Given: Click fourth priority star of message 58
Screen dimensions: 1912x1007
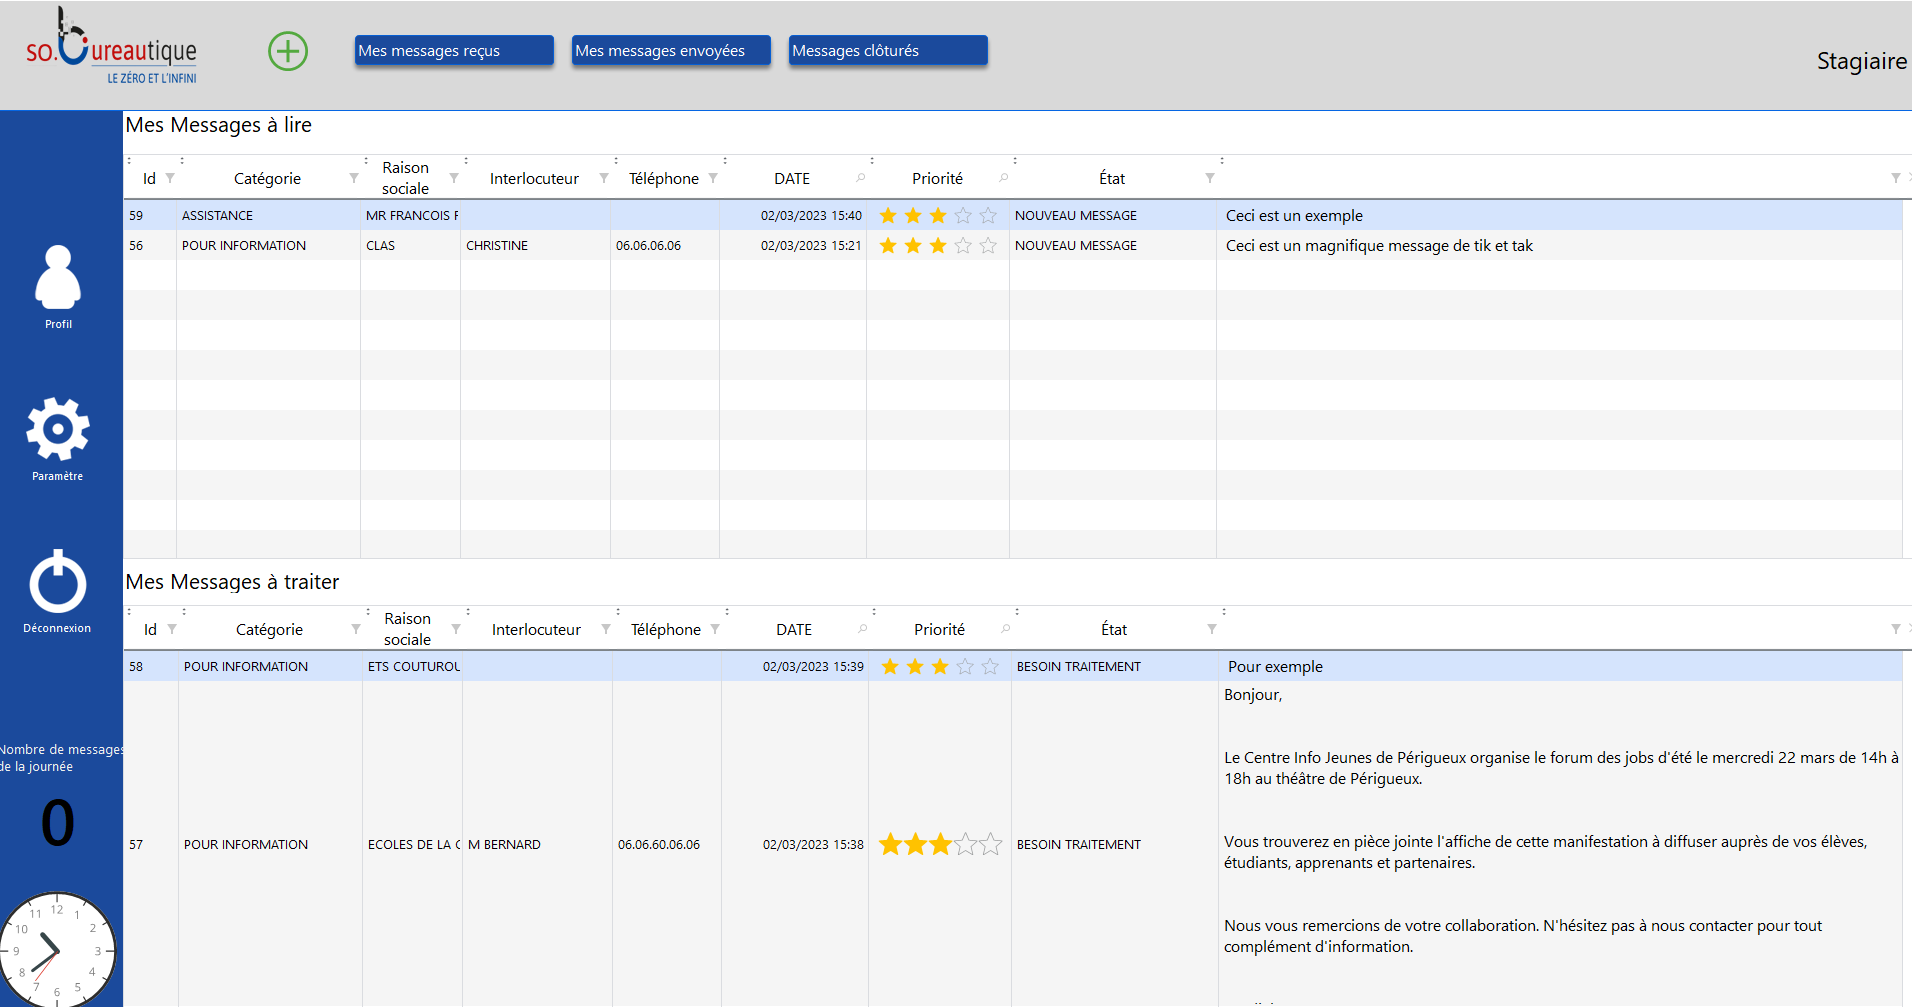Looking at the screenshot, I should coord(965,667).
